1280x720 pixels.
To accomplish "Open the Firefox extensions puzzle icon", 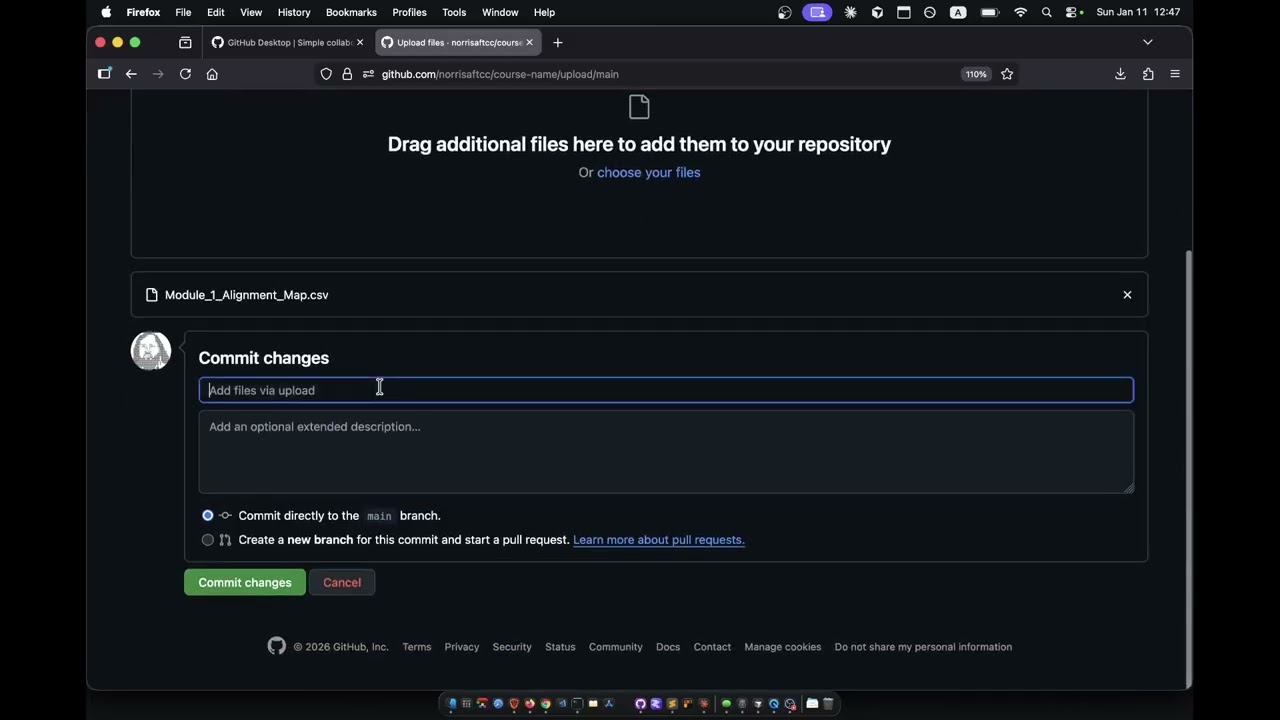I will click(1148, 74).
